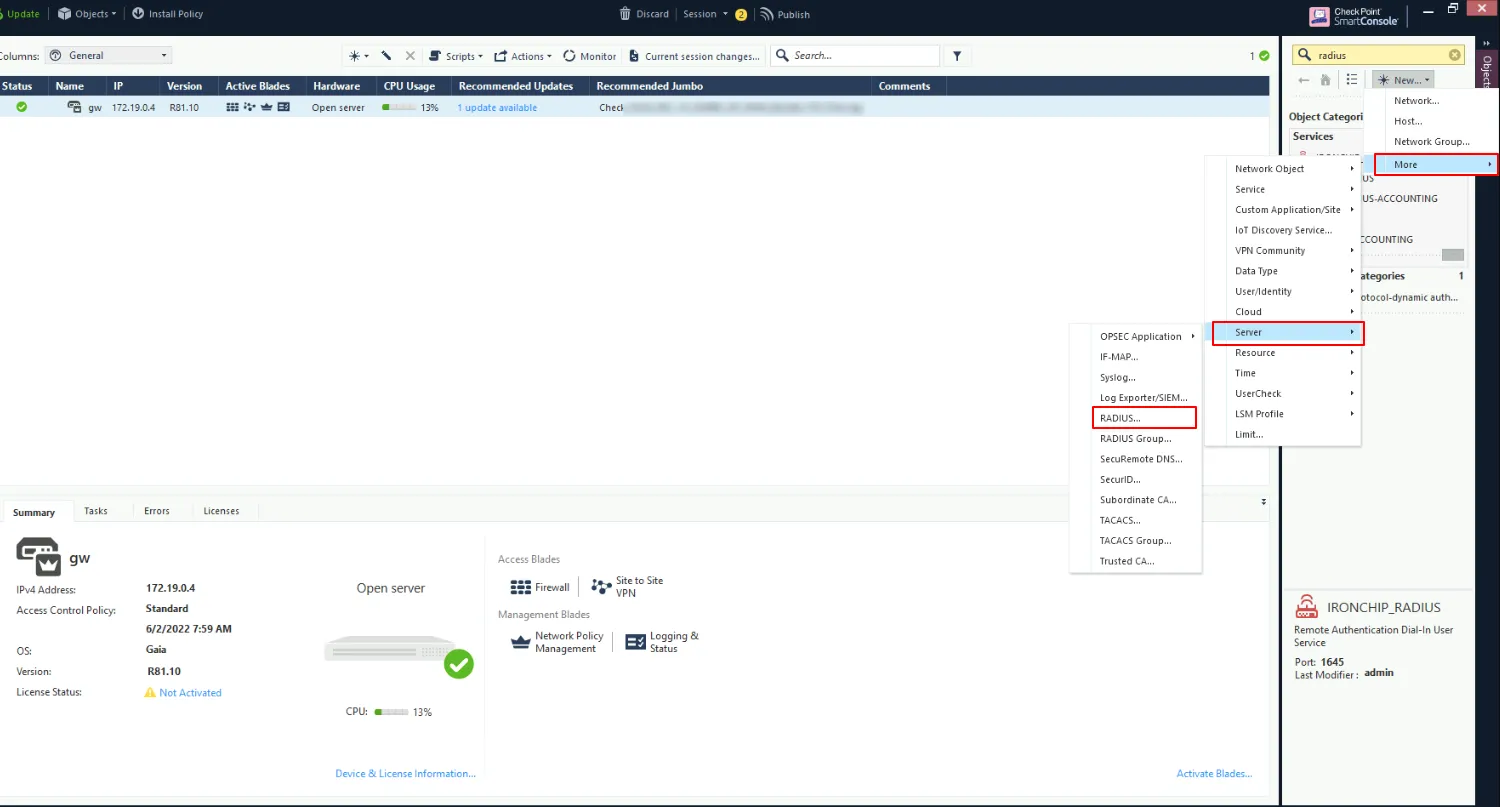Screen dimensions: 1500x807
Task: Open the Server submenu
Action: pyautogui.click(x=1288, y=332)
